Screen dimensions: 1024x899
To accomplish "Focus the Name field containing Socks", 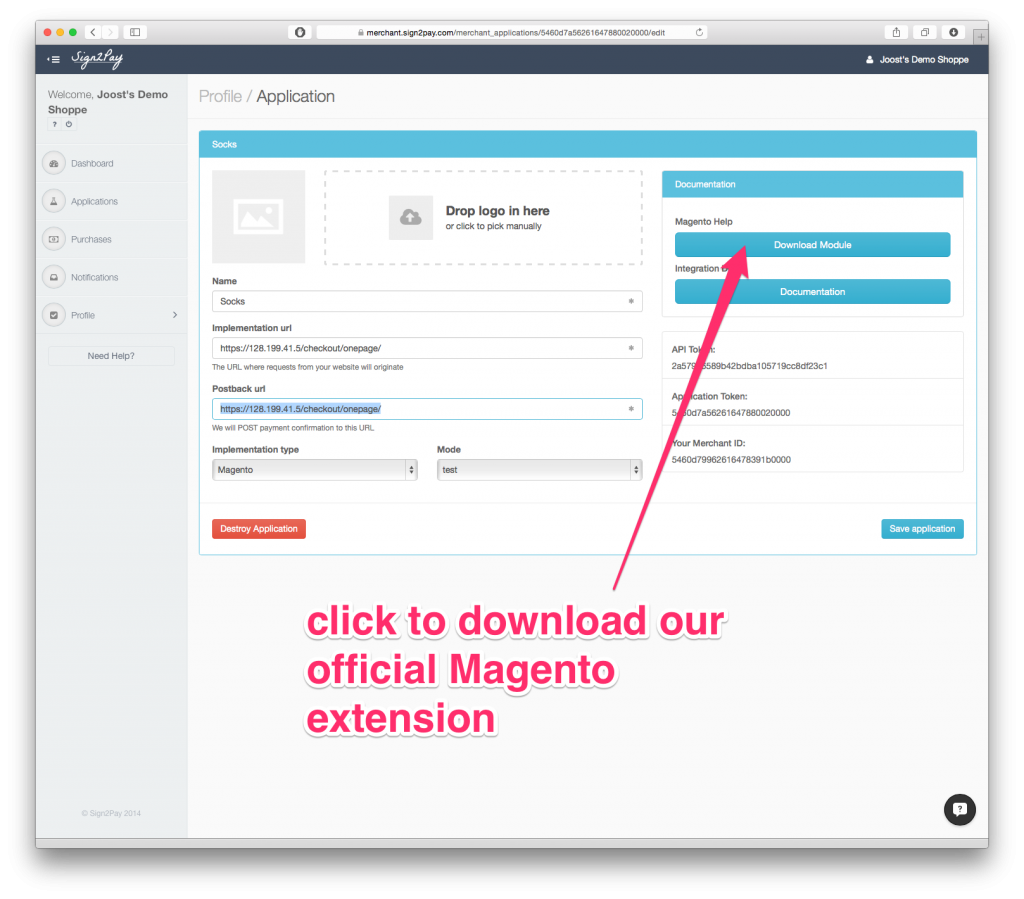I will pyautogui.click(x=427, y=302).
